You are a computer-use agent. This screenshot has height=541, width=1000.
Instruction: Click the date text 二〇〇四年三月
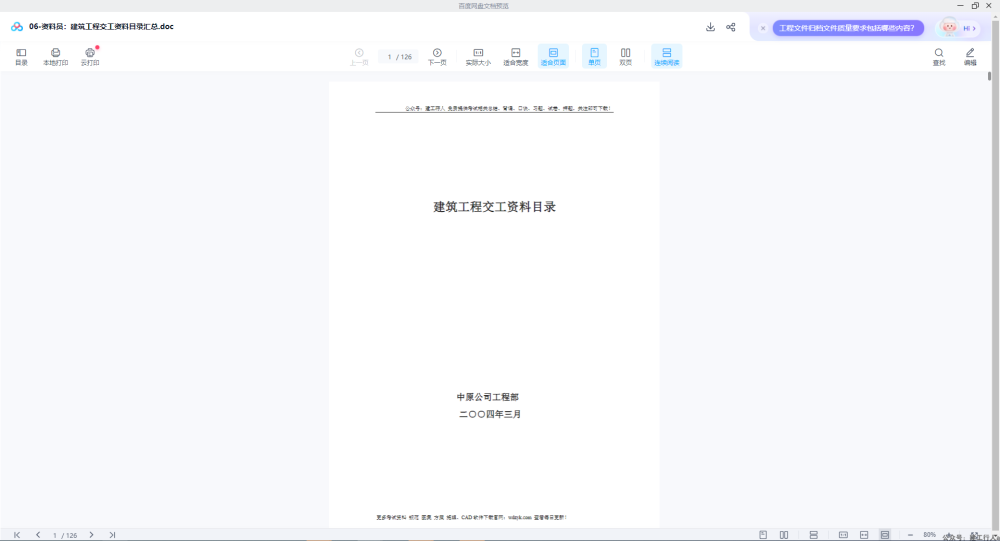[490, 414]
